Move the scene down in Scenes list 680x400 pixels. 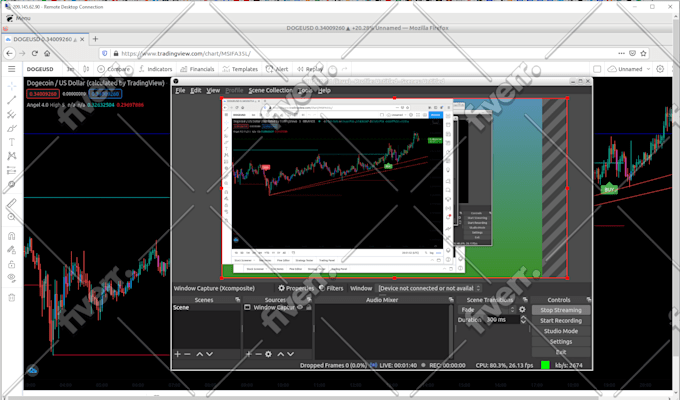coord(209,354)
